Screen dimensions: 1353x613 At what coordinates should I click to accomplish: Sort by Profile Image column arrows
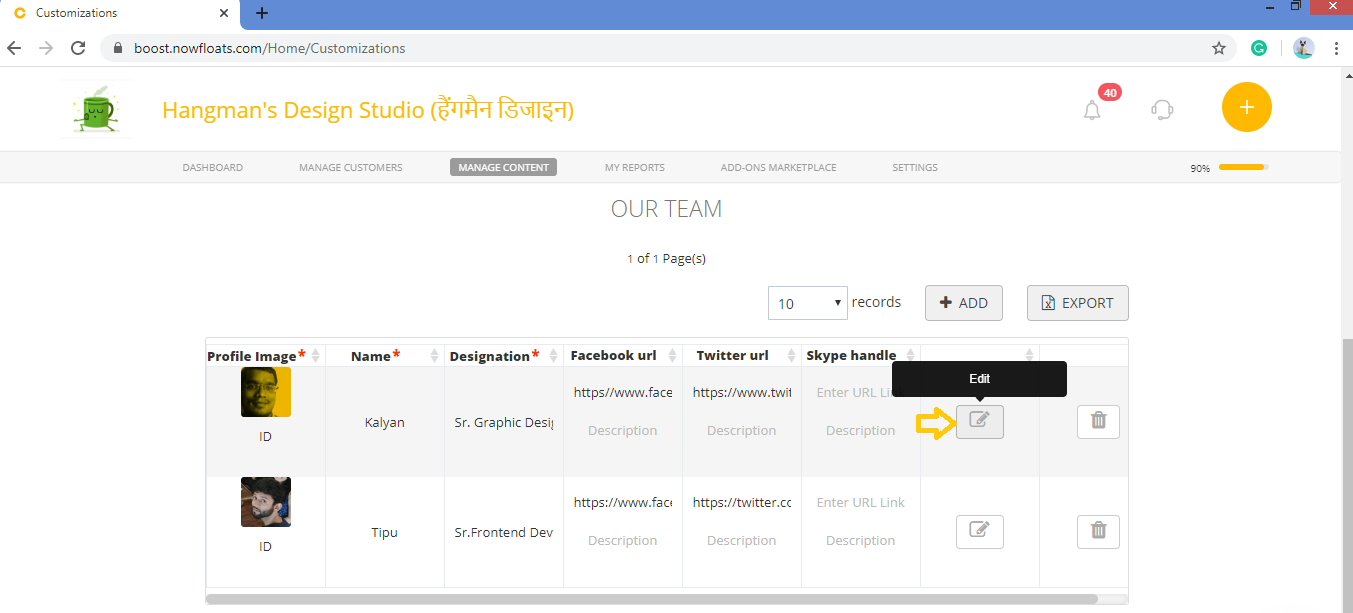tap(316, 356)
